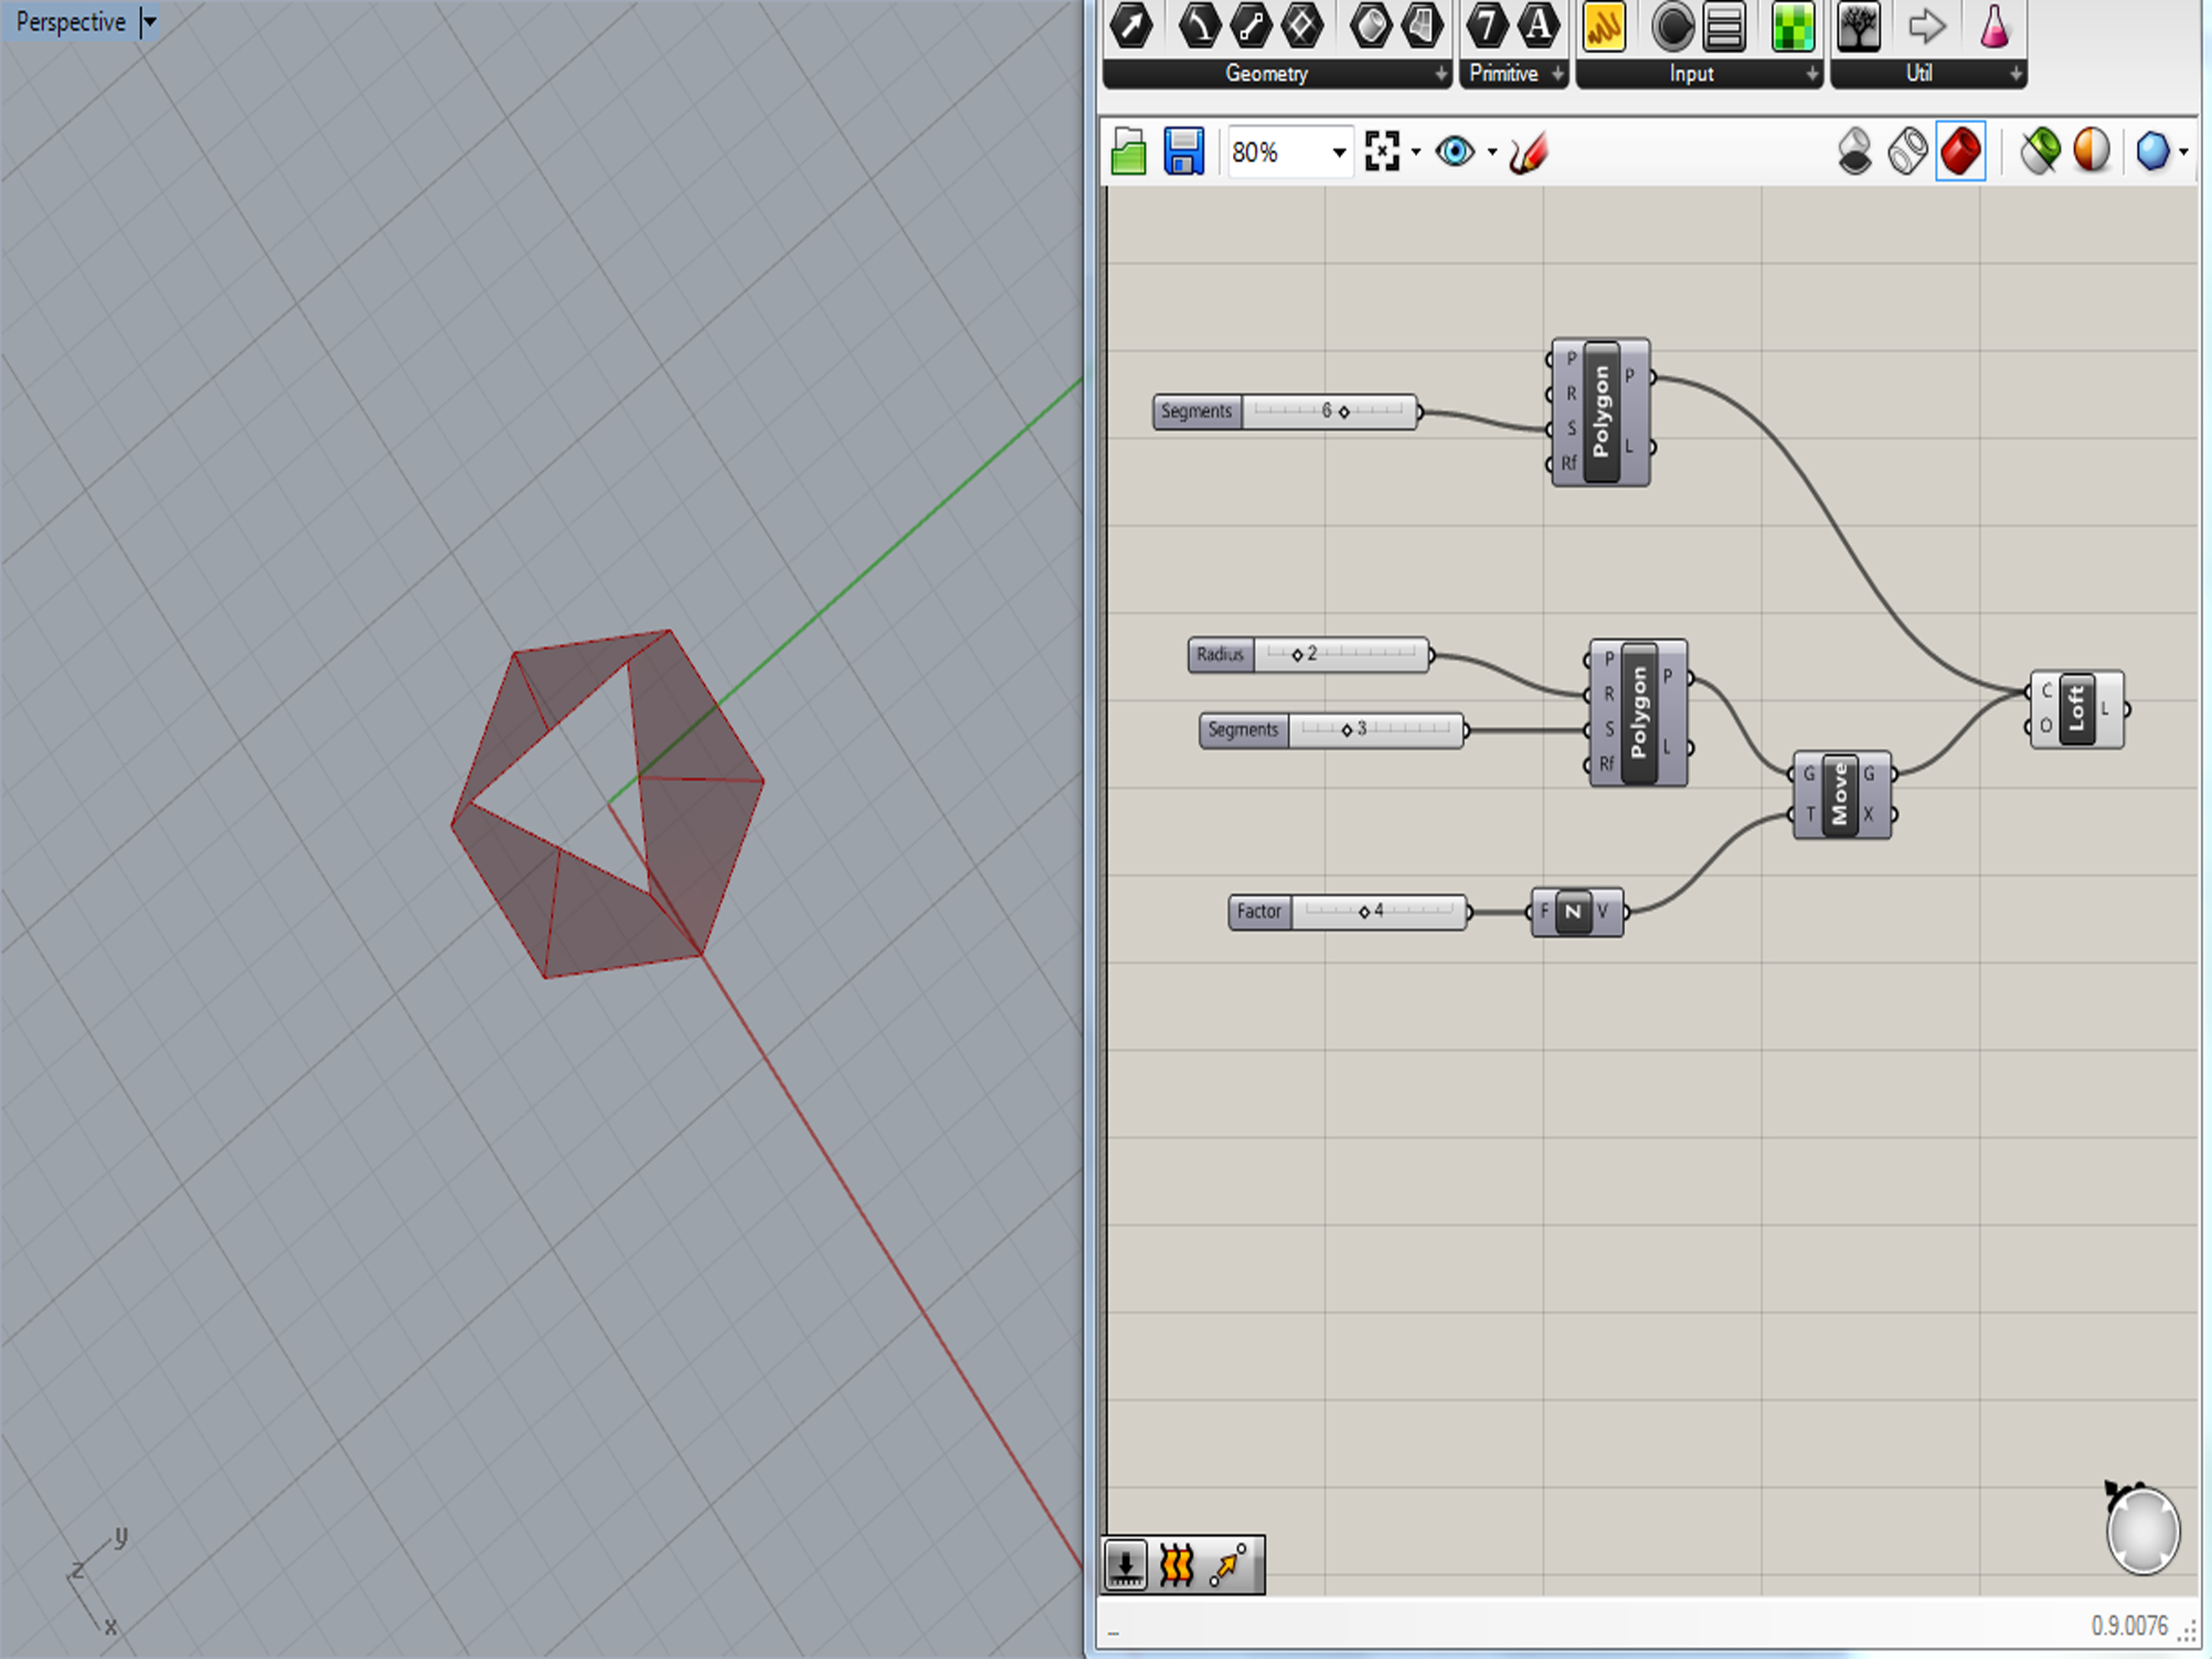Click the zoom extents icon
Viewport: 2212px width, 1659px height.
[1382, 152]
